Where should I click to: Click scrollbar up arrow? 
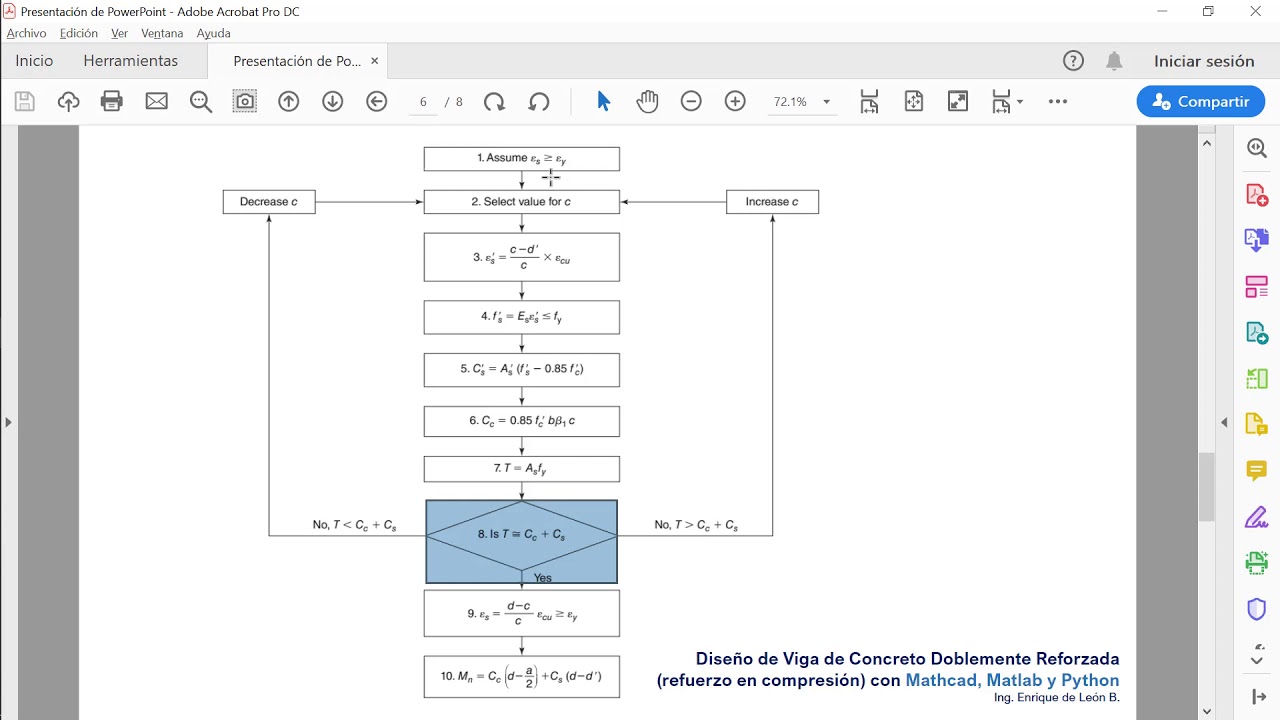1207,143
